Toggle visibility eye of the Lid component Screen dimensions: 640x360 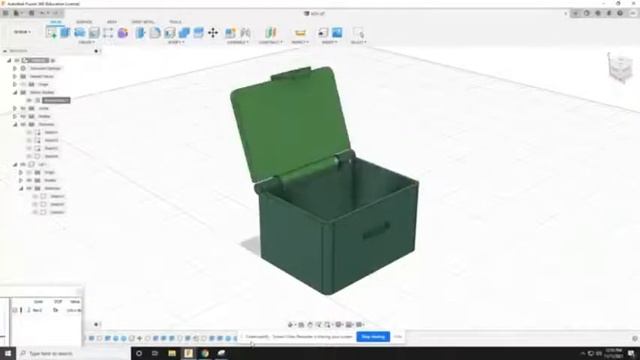[x=23, y=164]
